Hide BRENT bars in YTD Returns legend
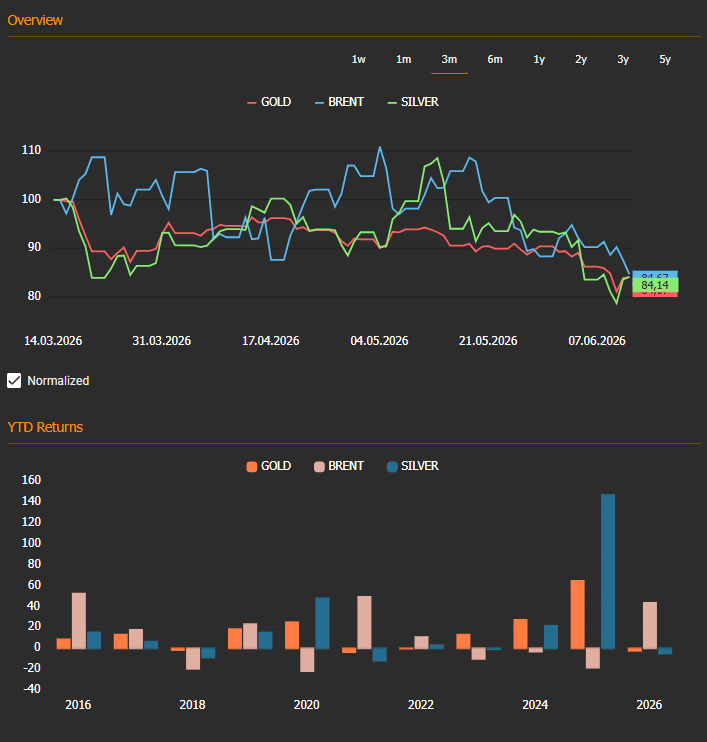The width and height of the screenshot is (707, 742). tap(339, 466)
